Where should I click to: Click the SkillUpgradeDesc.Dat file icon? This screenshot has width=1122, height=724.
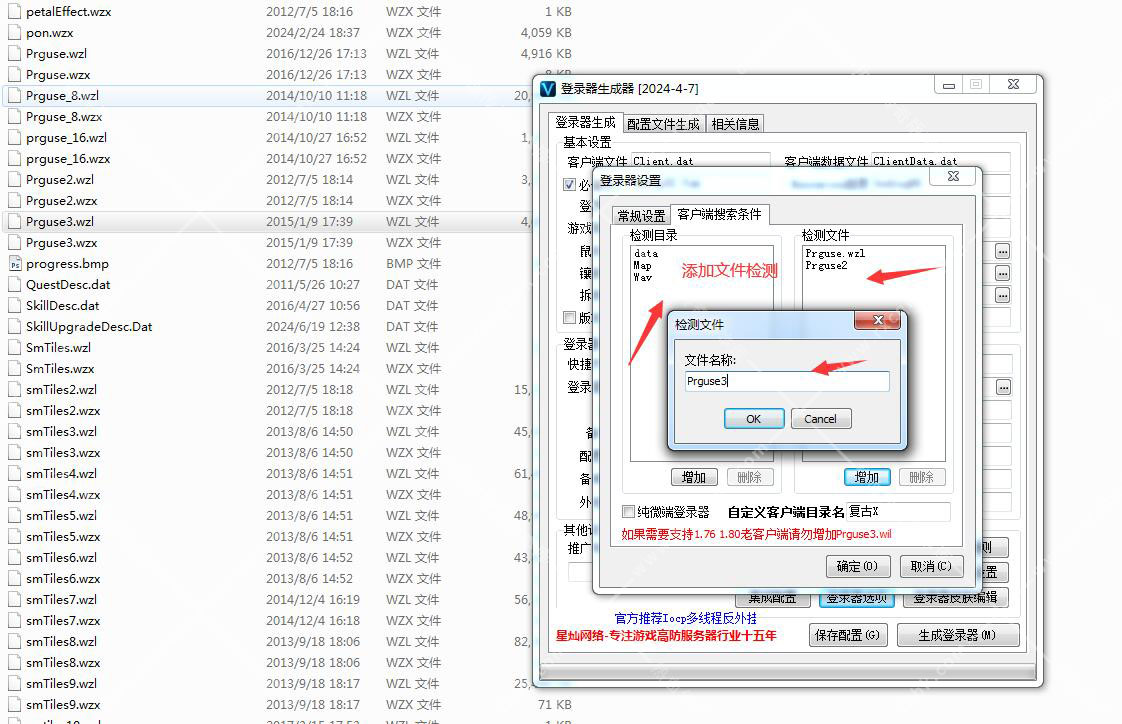(15, 327)
